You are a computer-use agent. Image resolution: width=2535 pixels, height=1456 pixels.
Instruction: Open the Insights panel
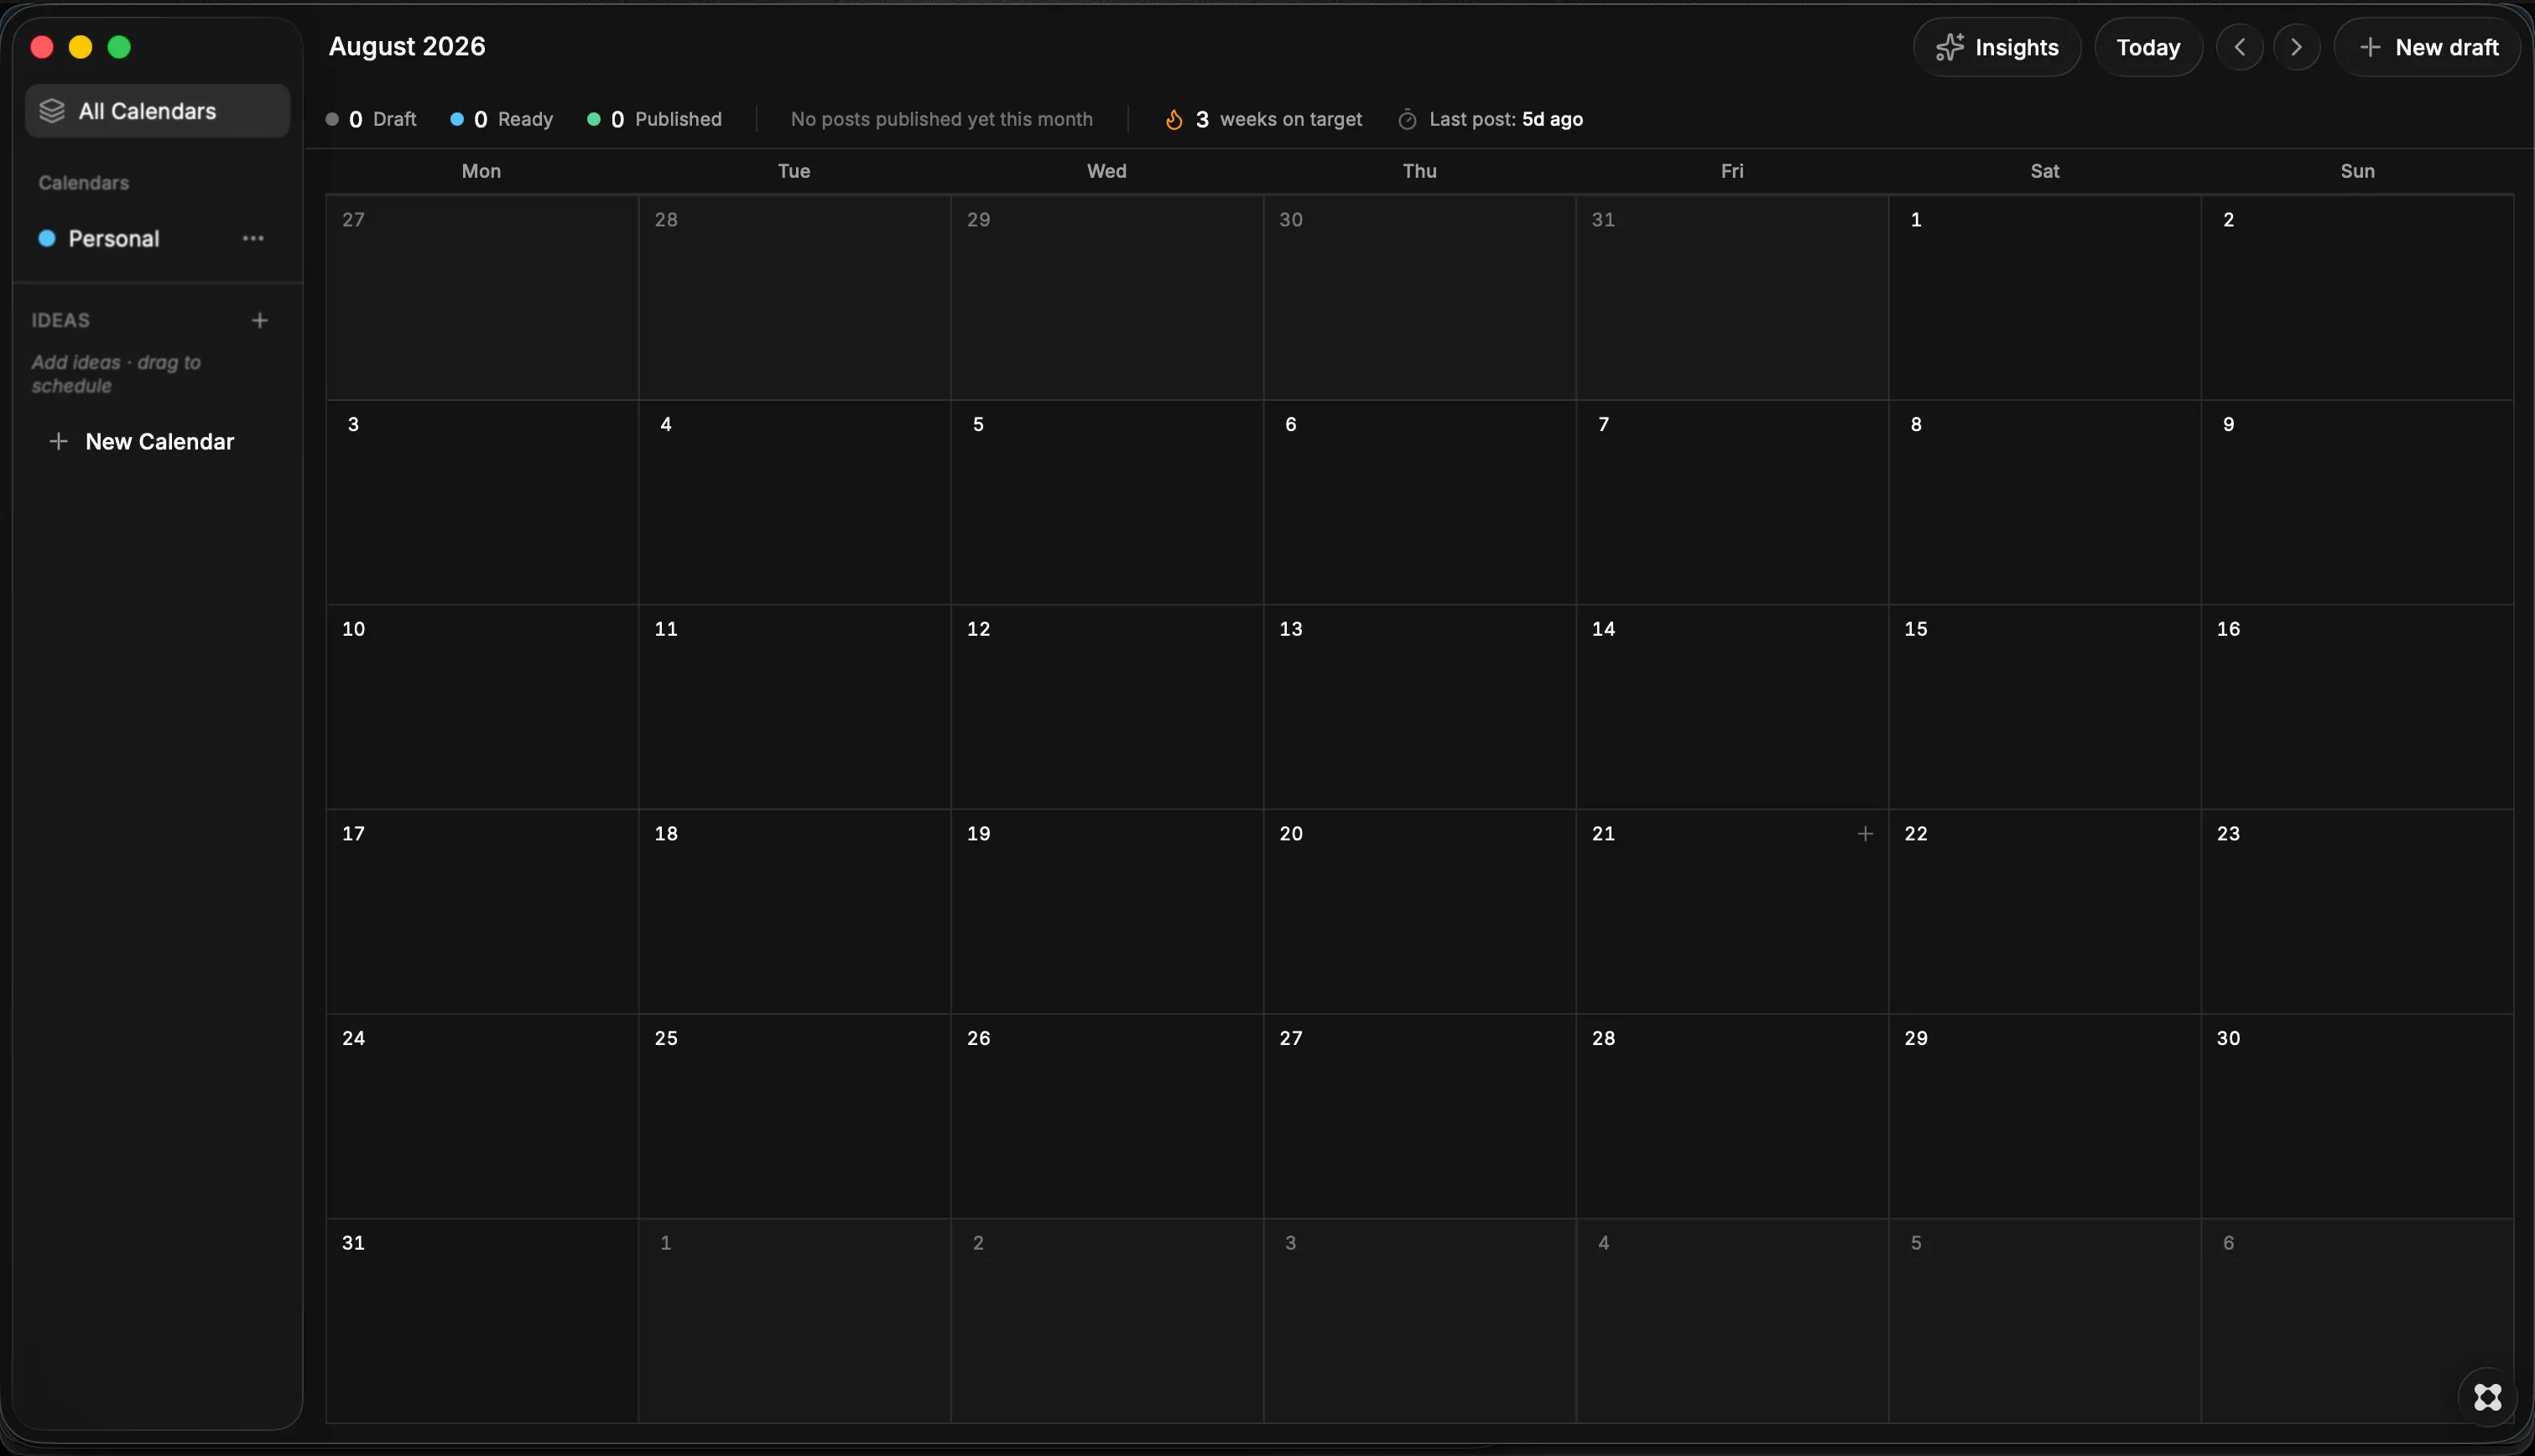(1997, 47)
